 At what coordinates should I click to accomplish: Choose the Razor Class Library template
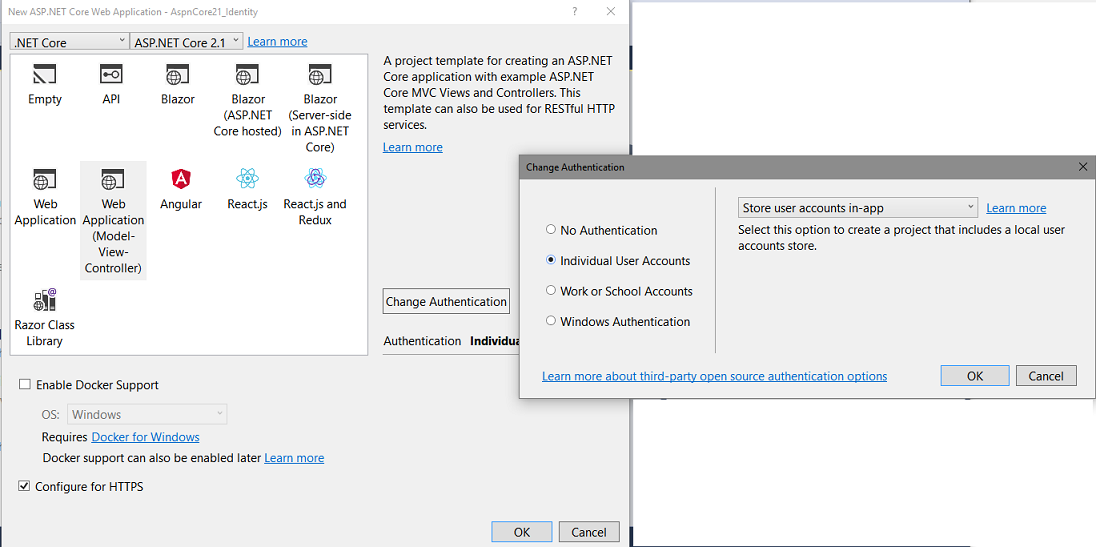(x=45, y=318)
